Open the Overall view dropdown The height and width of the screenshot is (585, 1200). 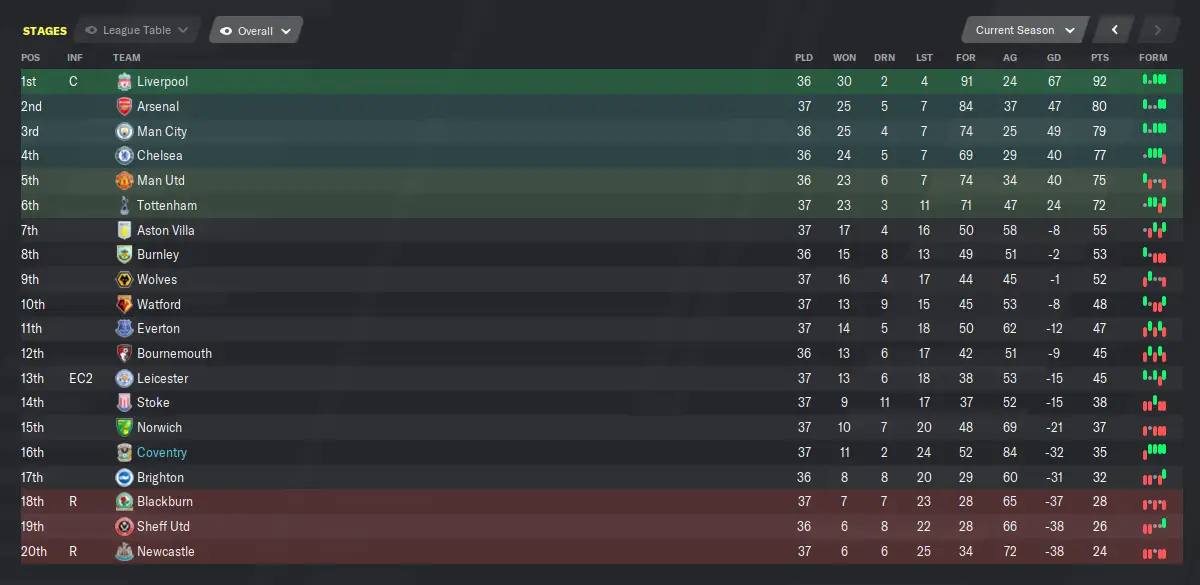tap(256, 31)
